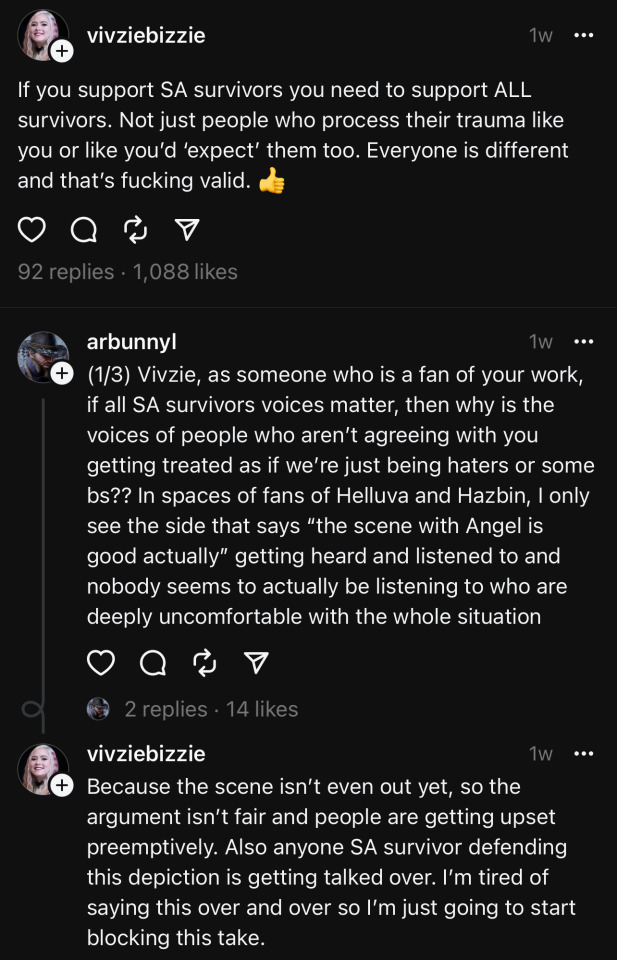
Task: Open arbunnyl's profile picture
Action: tap(40, 355)
